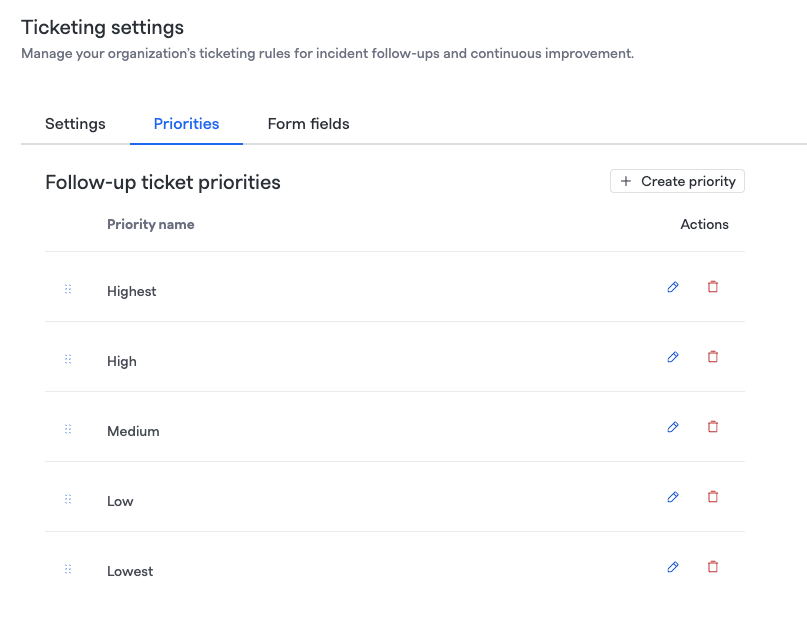Open the Form fields tab

point(308,124)
